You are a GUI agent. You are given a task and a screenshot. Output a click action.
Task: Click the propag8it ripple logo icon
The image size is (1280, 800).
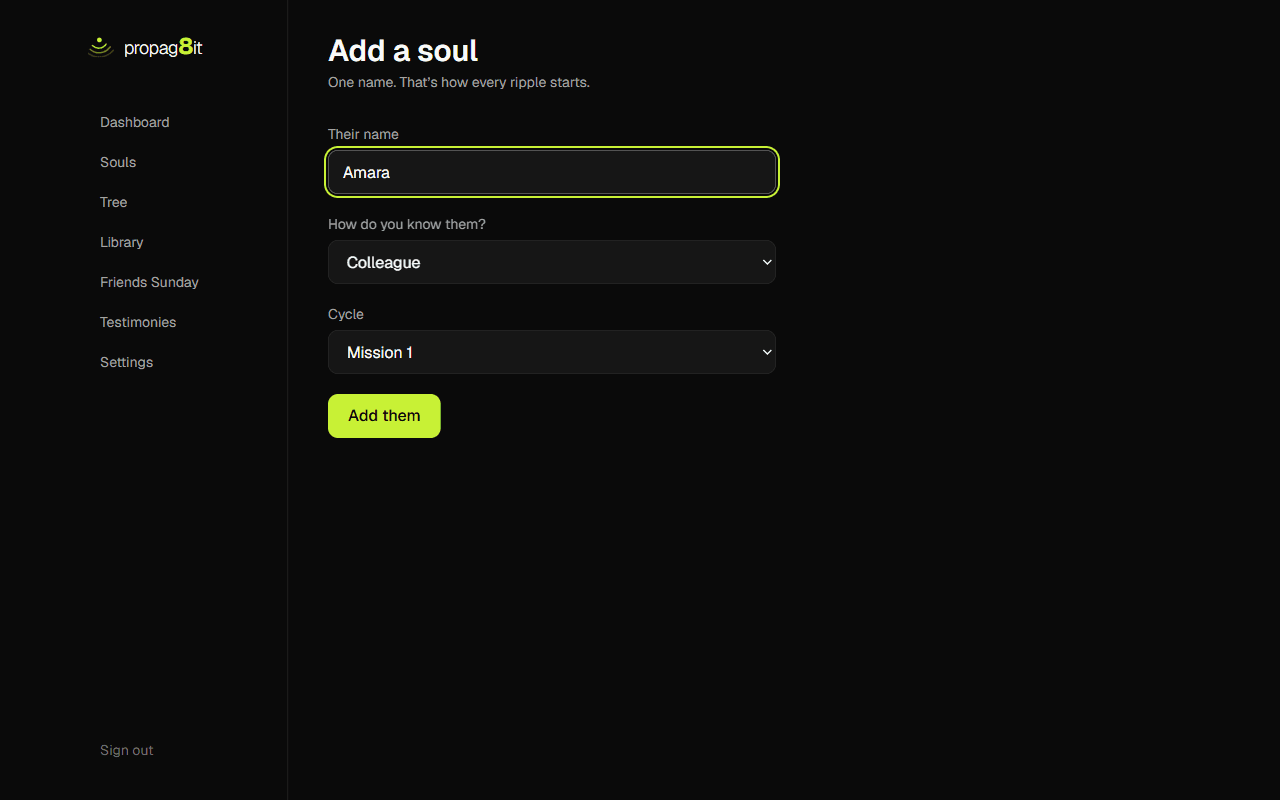pos(100,47)
